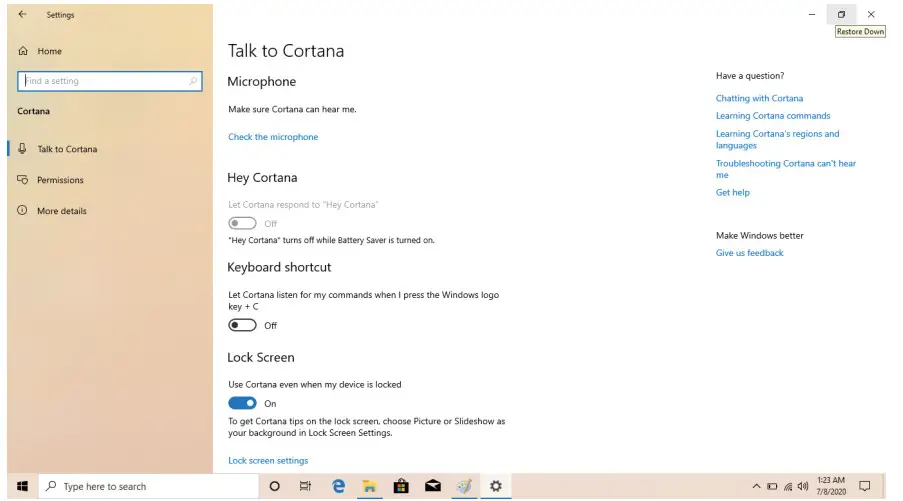Viewport: 903px width, 501px height.
Task: Launch Microsoft Edge from taskbar
Action: 338,487
